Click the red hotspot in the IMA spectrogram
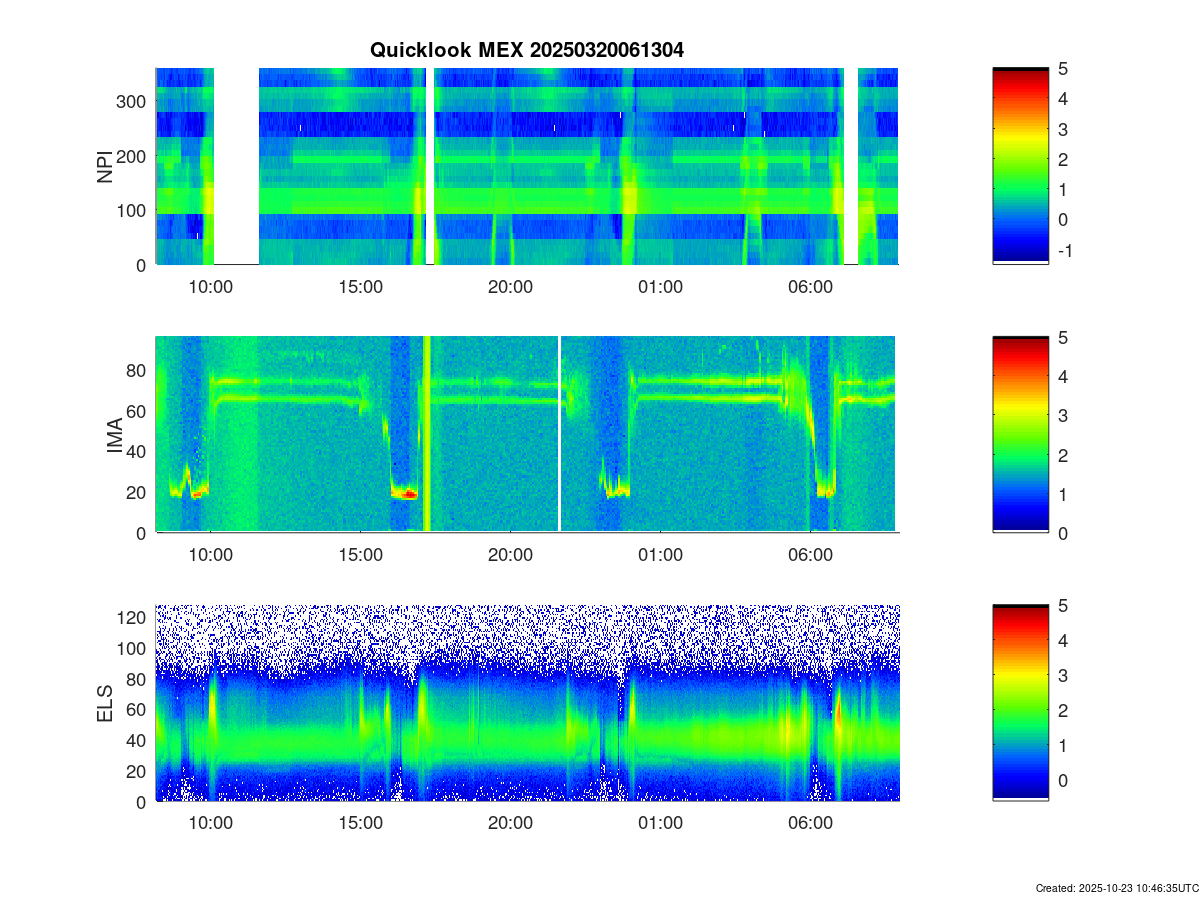The height and width of the screenshot is (900, 1200). (408, 493)
